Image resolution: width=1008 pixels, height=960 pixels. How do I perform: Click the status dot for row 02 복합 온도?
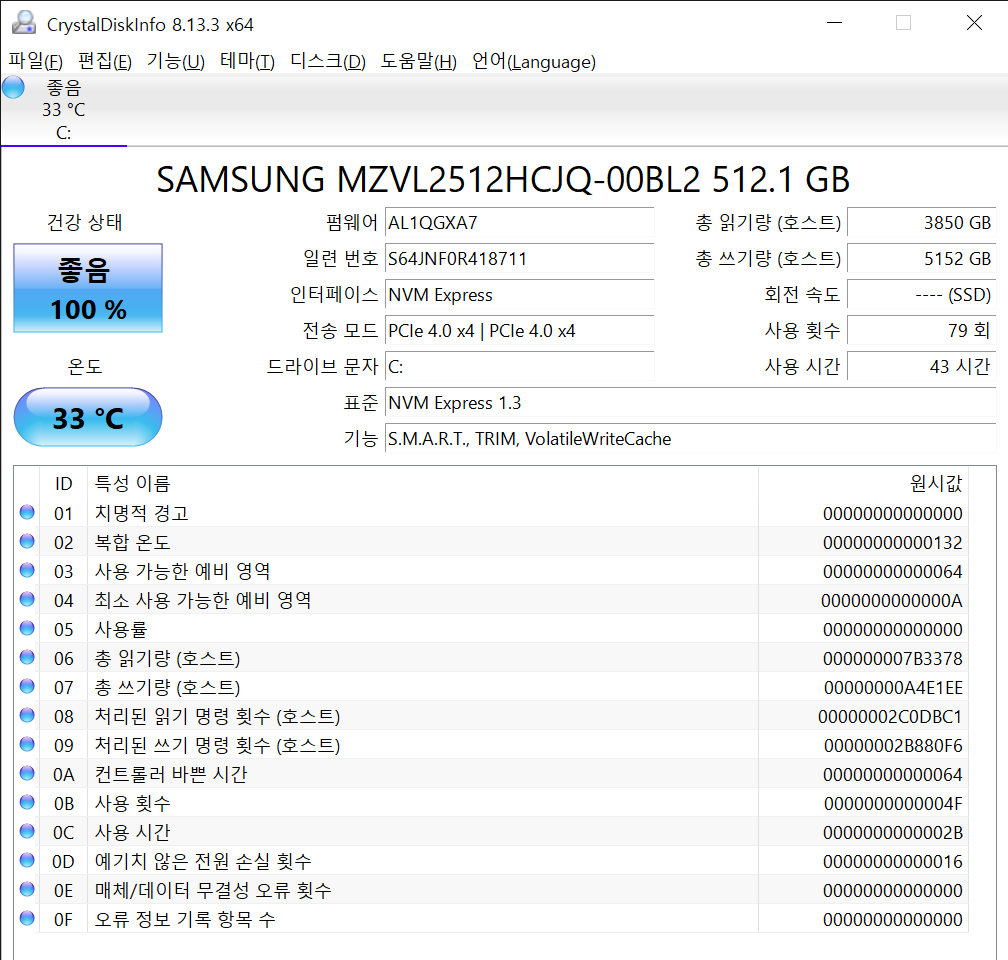pos(27,541)
